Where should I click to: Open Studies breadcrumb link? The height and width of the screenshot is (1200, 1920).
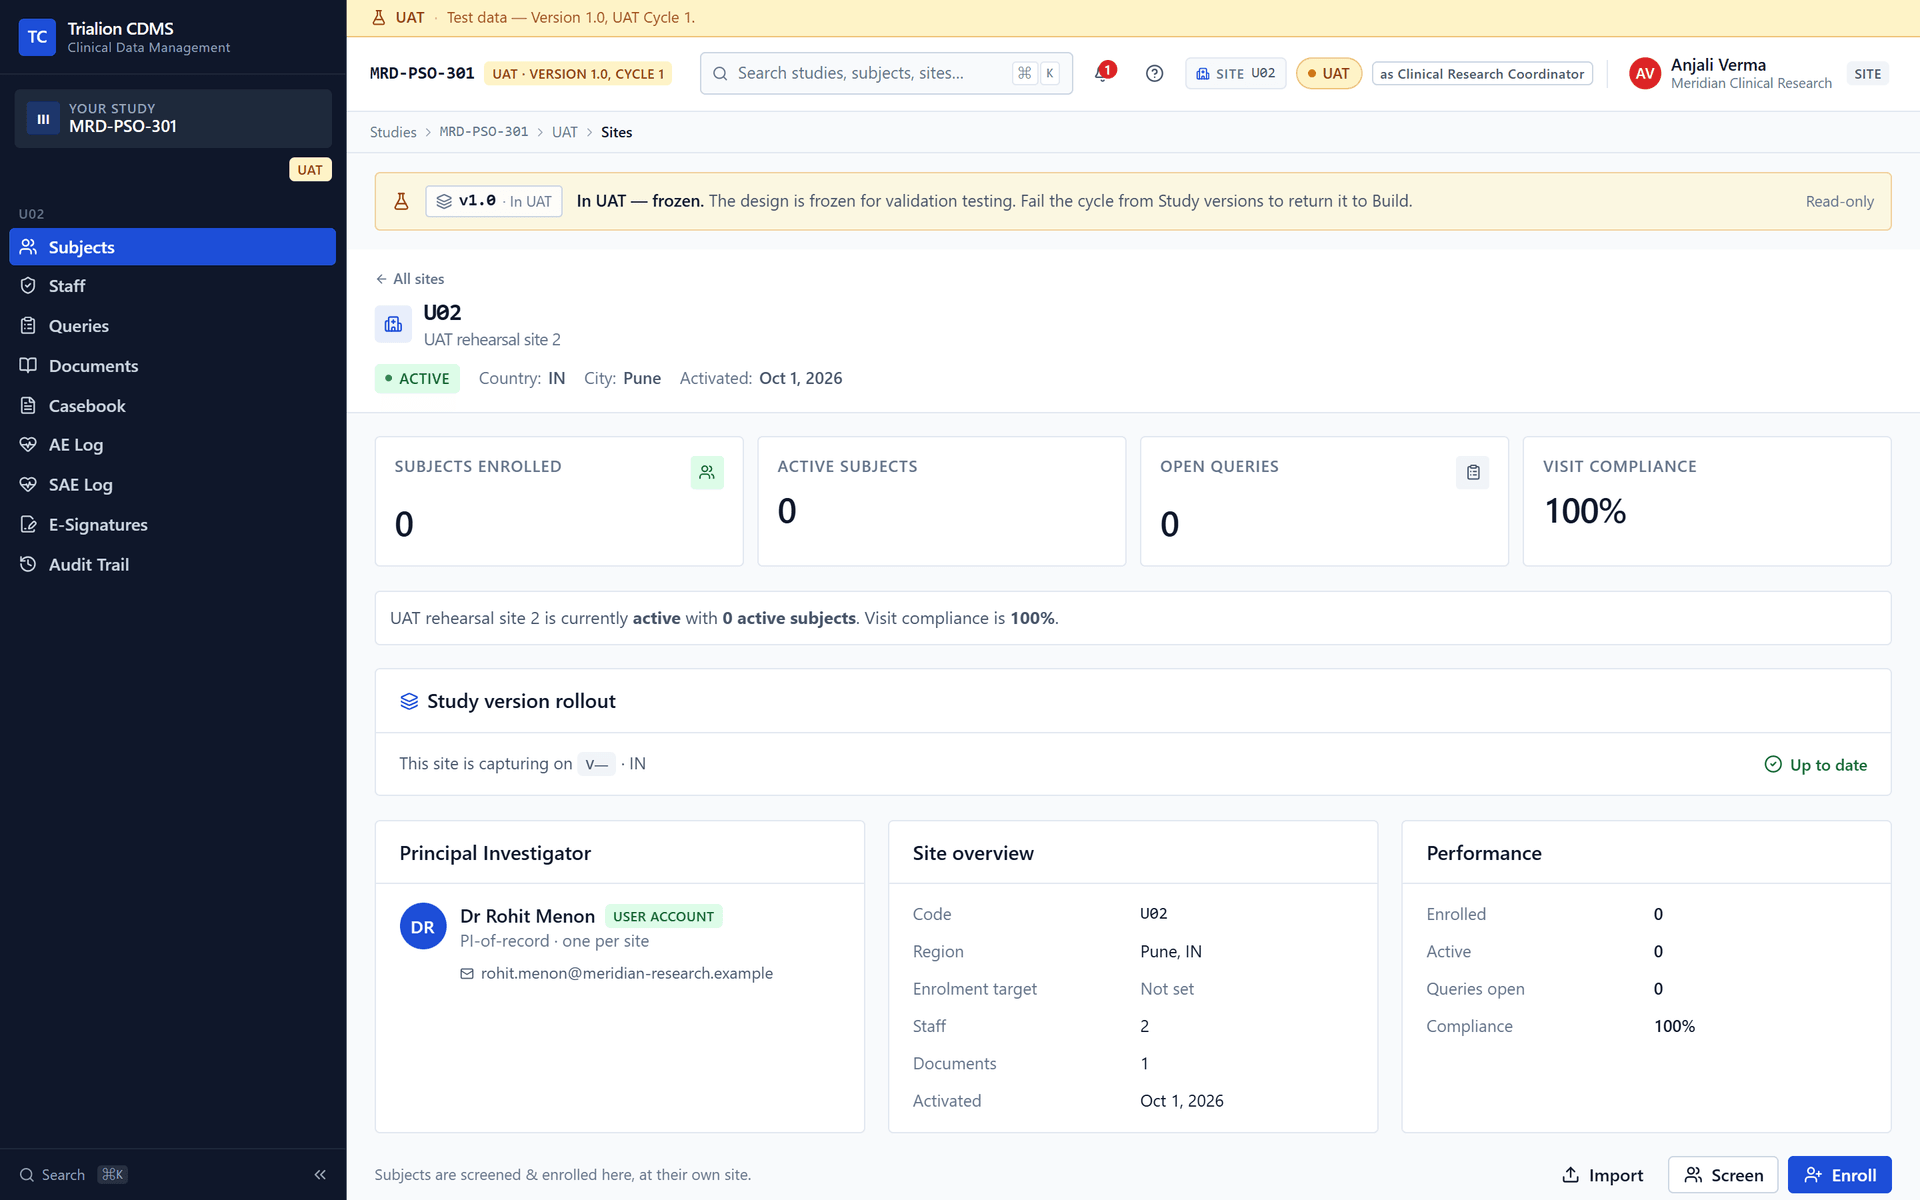click(393, 132)
